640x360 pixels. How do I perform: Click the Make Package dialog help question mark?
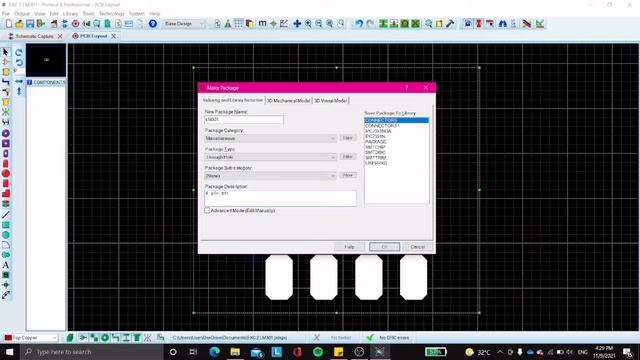coord(407,88)
